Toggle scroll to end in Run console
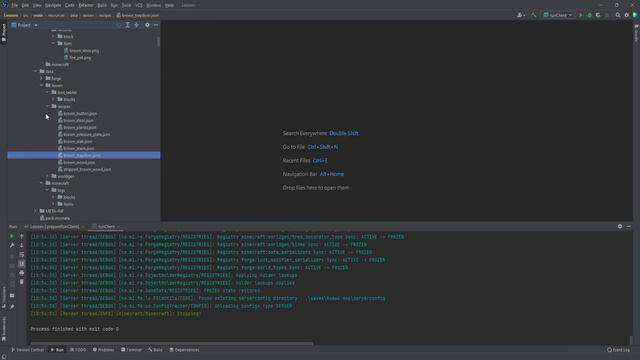Screen dimensions: 640x360 click(x=22, y=264)
